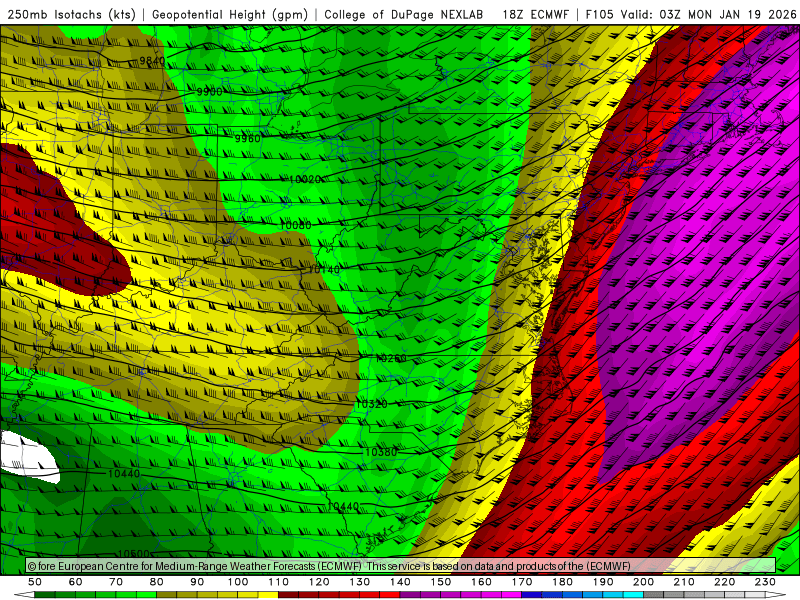Click the 10600 height contour label
This screenshot has height=600, width=800.
coord(134,554)
